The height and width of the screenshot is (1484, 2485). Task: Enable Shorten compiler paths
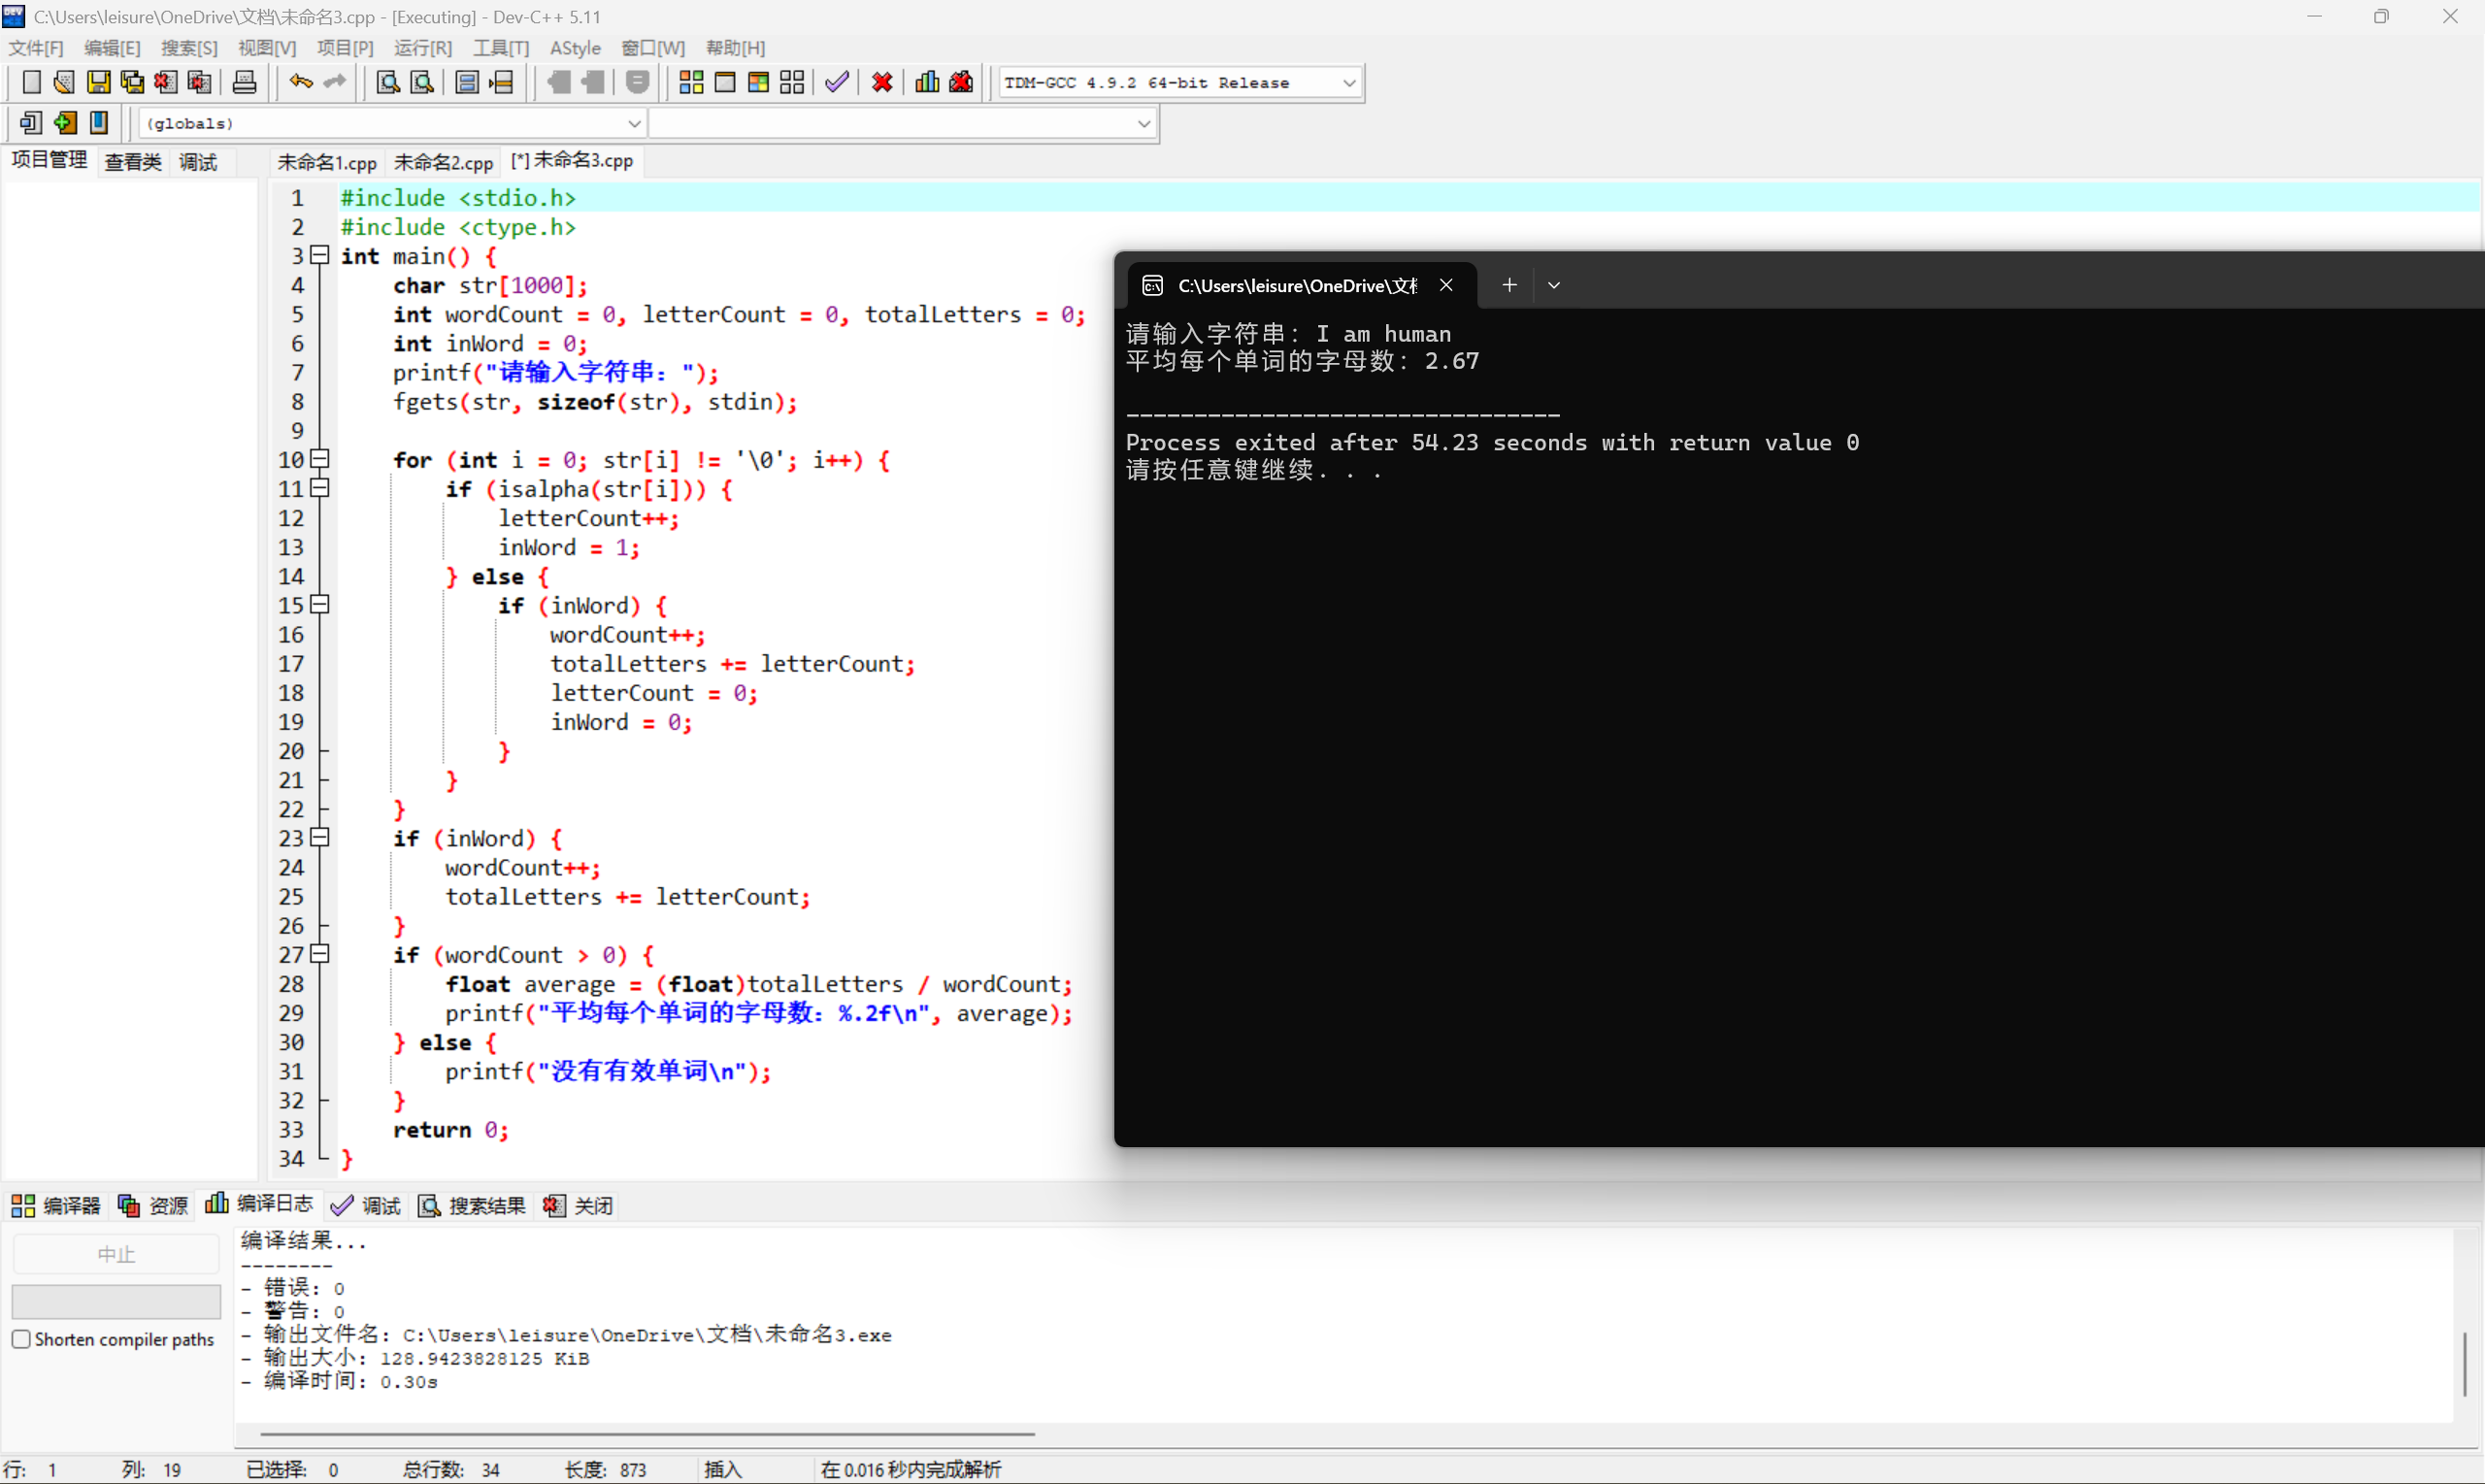(x=21, y=1338)
